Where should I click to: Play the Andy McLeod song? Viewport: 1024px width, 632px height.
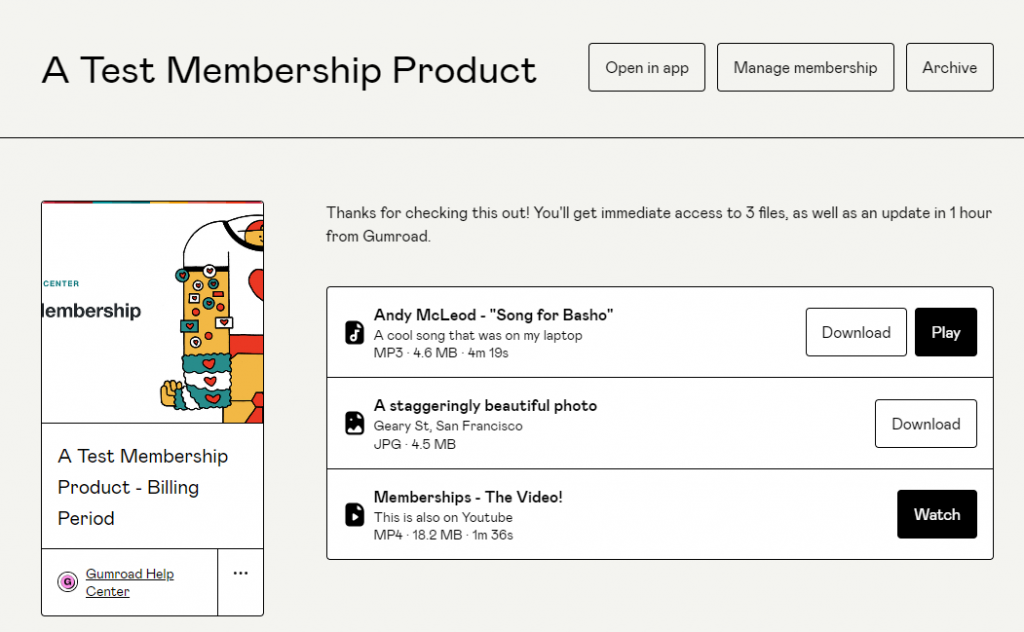[945, 332]
